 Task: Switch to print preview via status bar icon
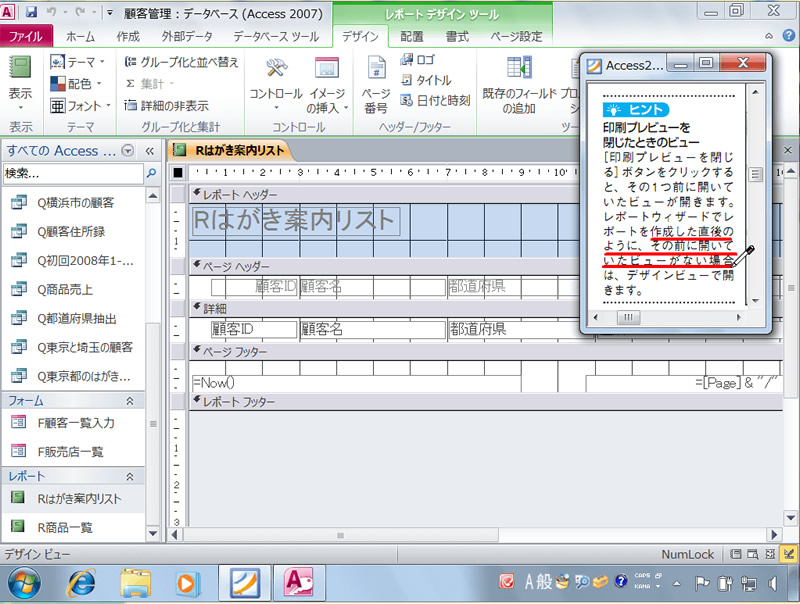(753, 555)
